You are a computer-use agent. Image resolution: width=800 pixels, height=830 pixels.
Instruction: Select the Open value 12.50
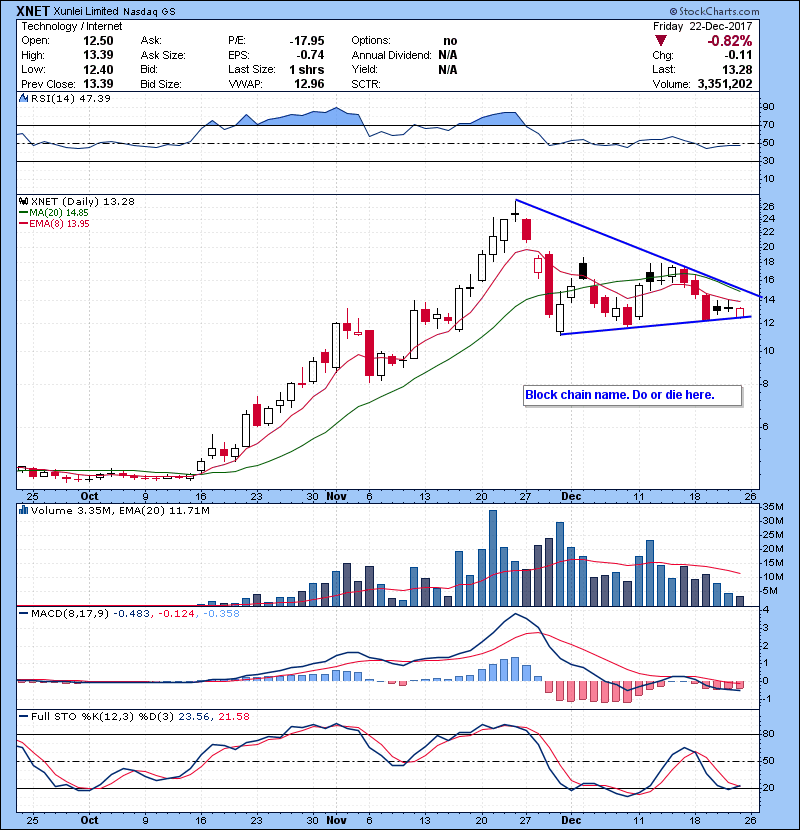coord(98,41)
